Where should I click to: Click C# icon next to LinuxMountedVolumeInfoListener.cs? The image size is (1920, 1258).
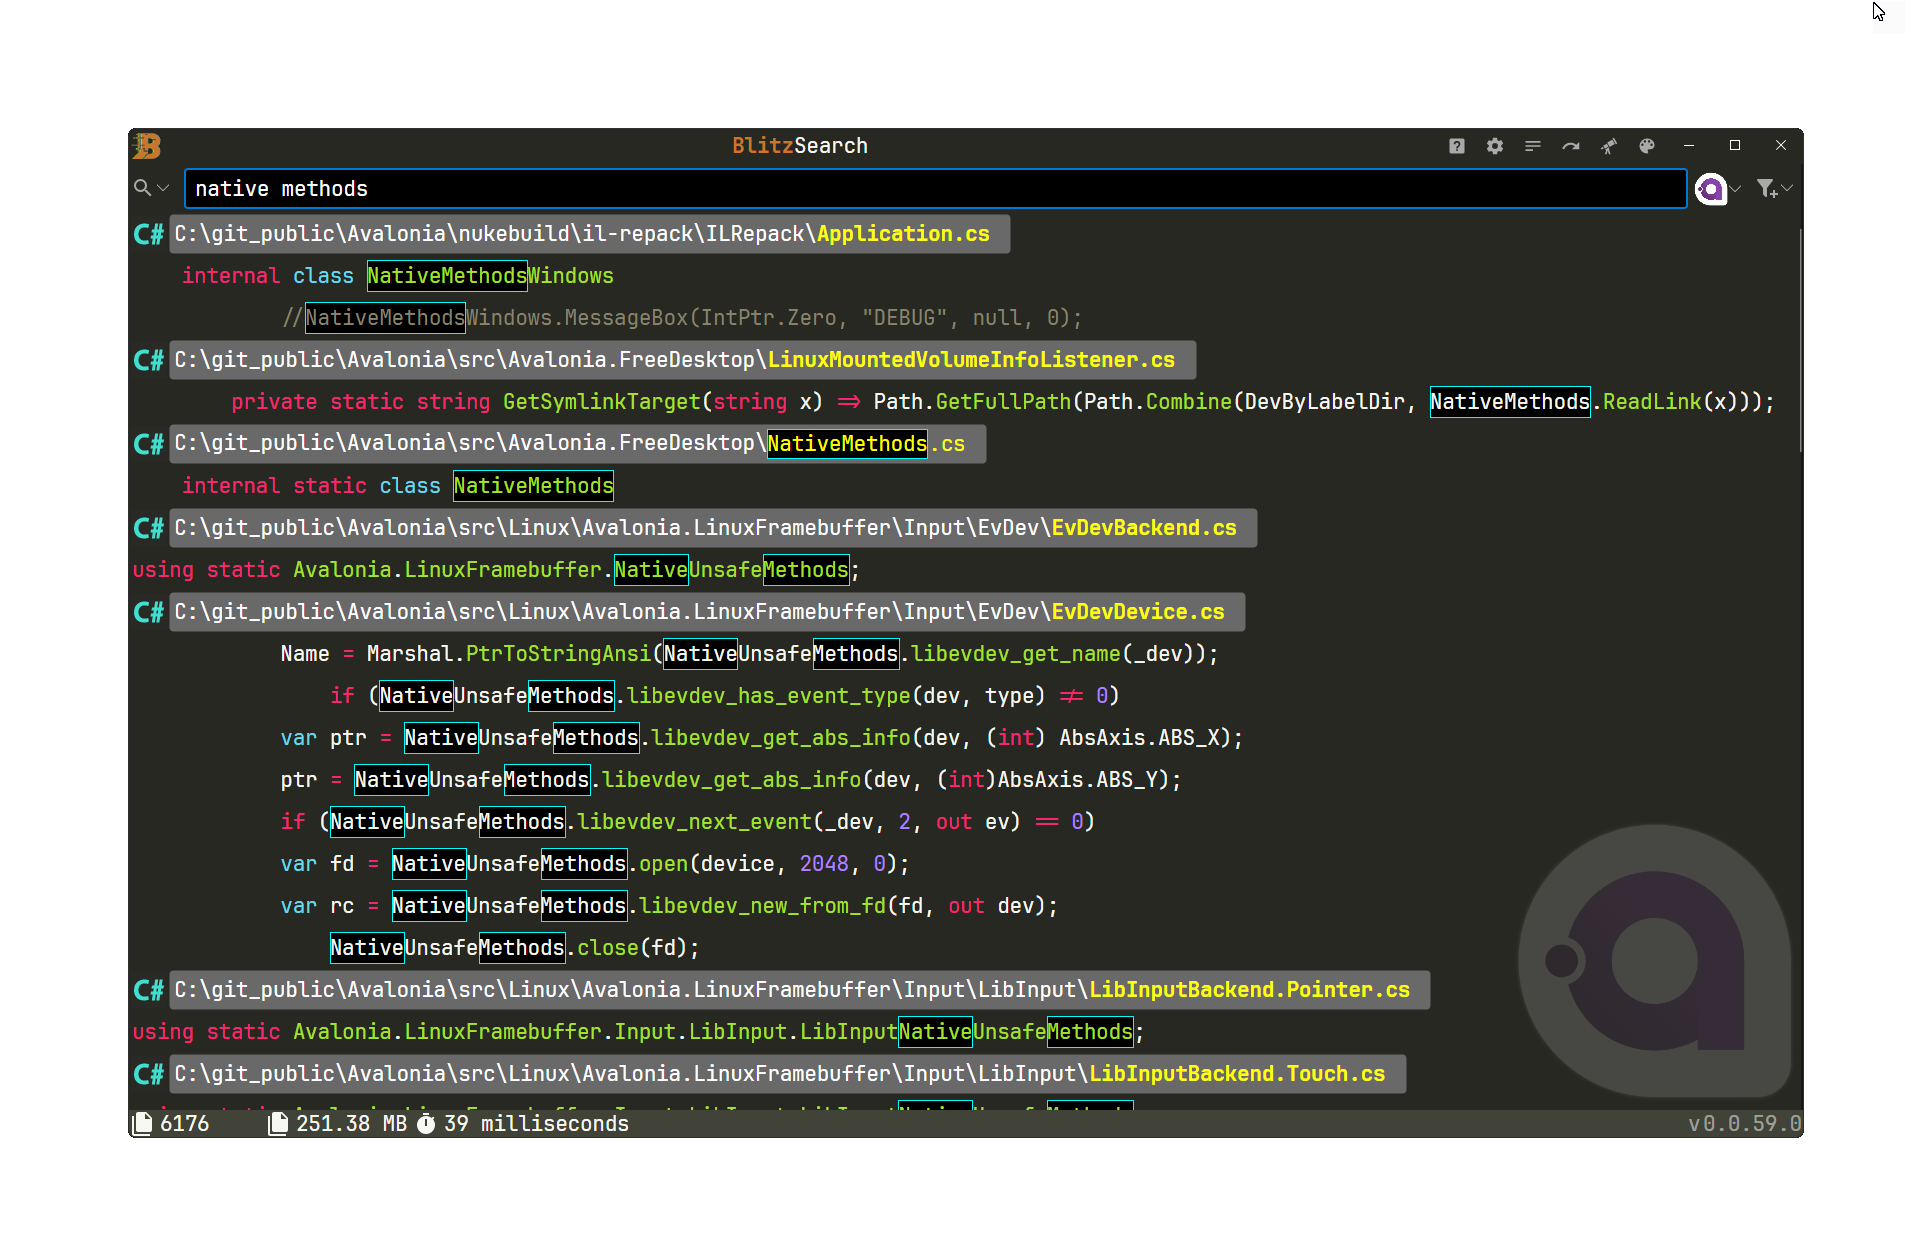coord(149,360)
